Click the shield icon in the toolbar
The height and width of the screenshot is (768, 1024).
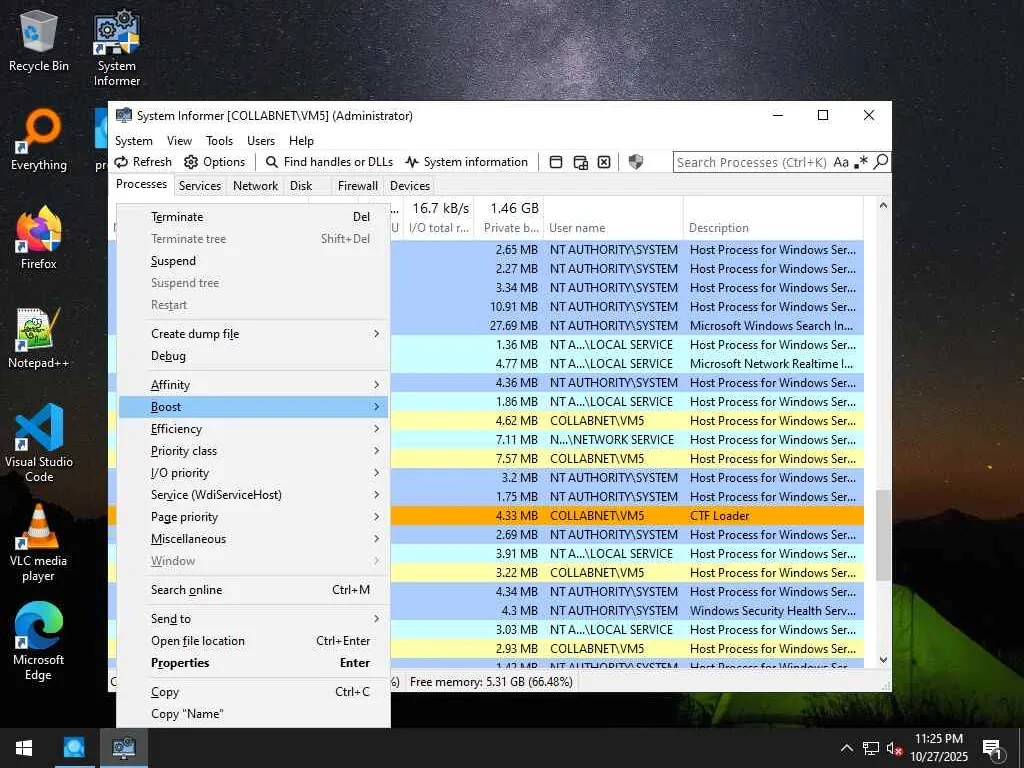pos(635,162)
